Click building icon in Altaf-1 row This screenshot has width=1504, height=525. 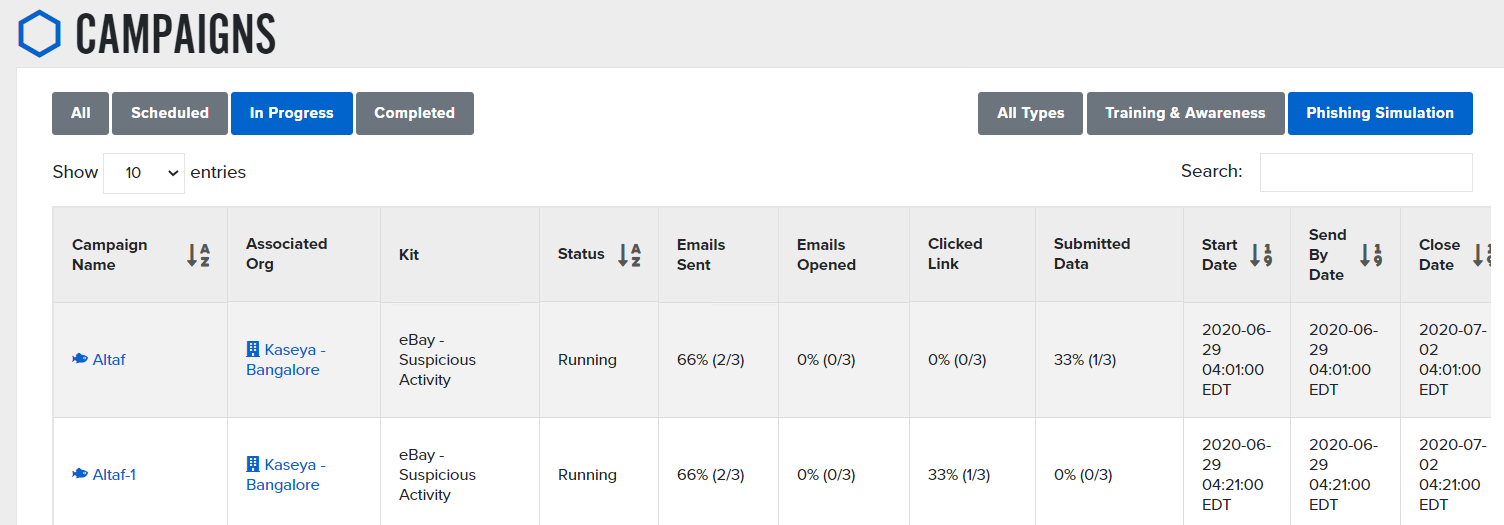253,464
